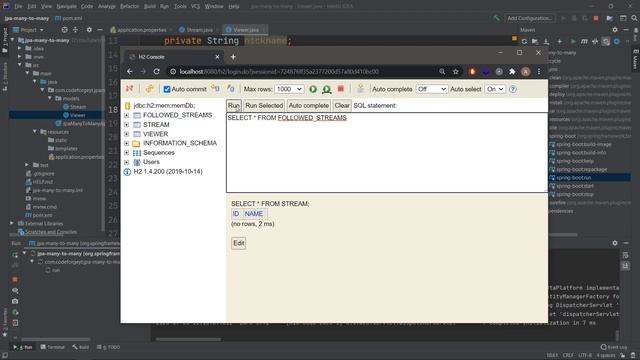640x360 pixels.
Task: Open the Refactor menu in IntelliJ
Action: (x=129, y=6)
